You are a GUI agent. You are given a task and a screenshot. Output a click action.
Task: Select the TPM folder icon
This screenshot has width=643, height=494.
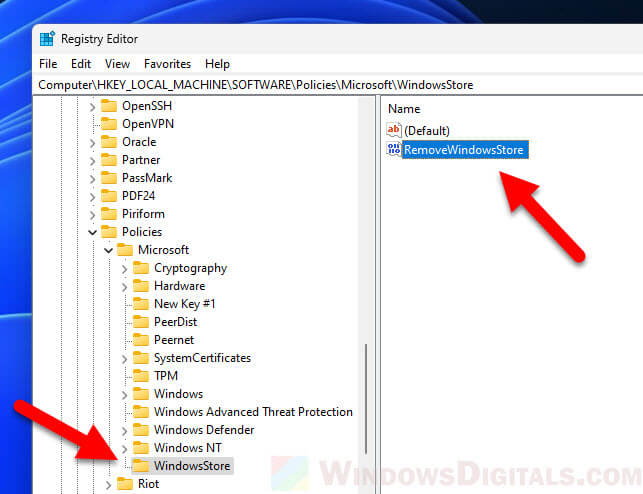[x=141, y=376]
